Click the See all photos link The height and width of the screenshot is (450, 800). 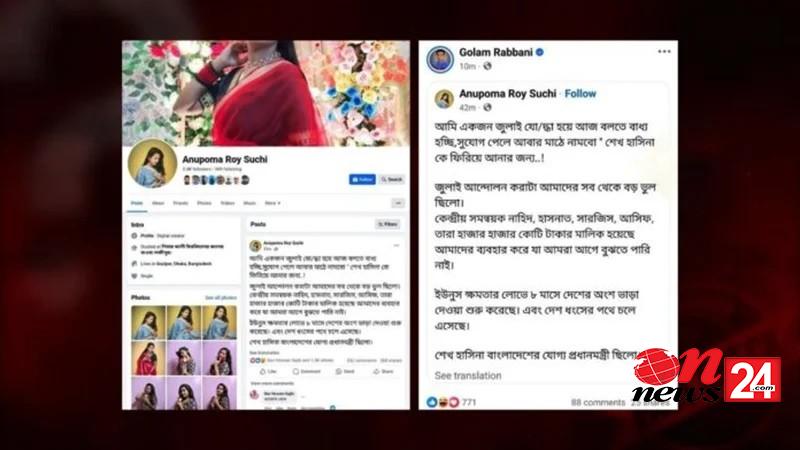220,297
